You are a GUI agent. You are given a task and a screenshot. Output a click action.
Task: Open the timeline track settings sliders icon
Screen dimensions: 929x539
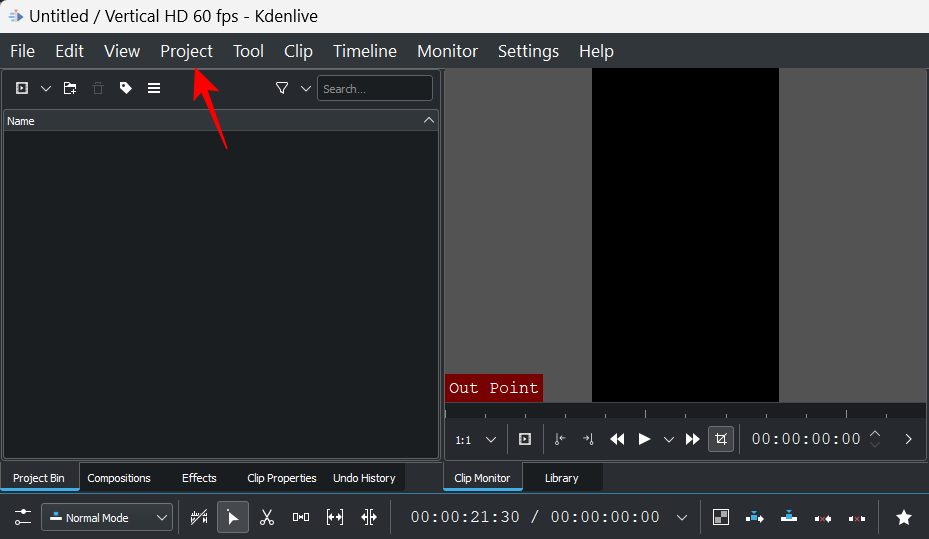23,517
